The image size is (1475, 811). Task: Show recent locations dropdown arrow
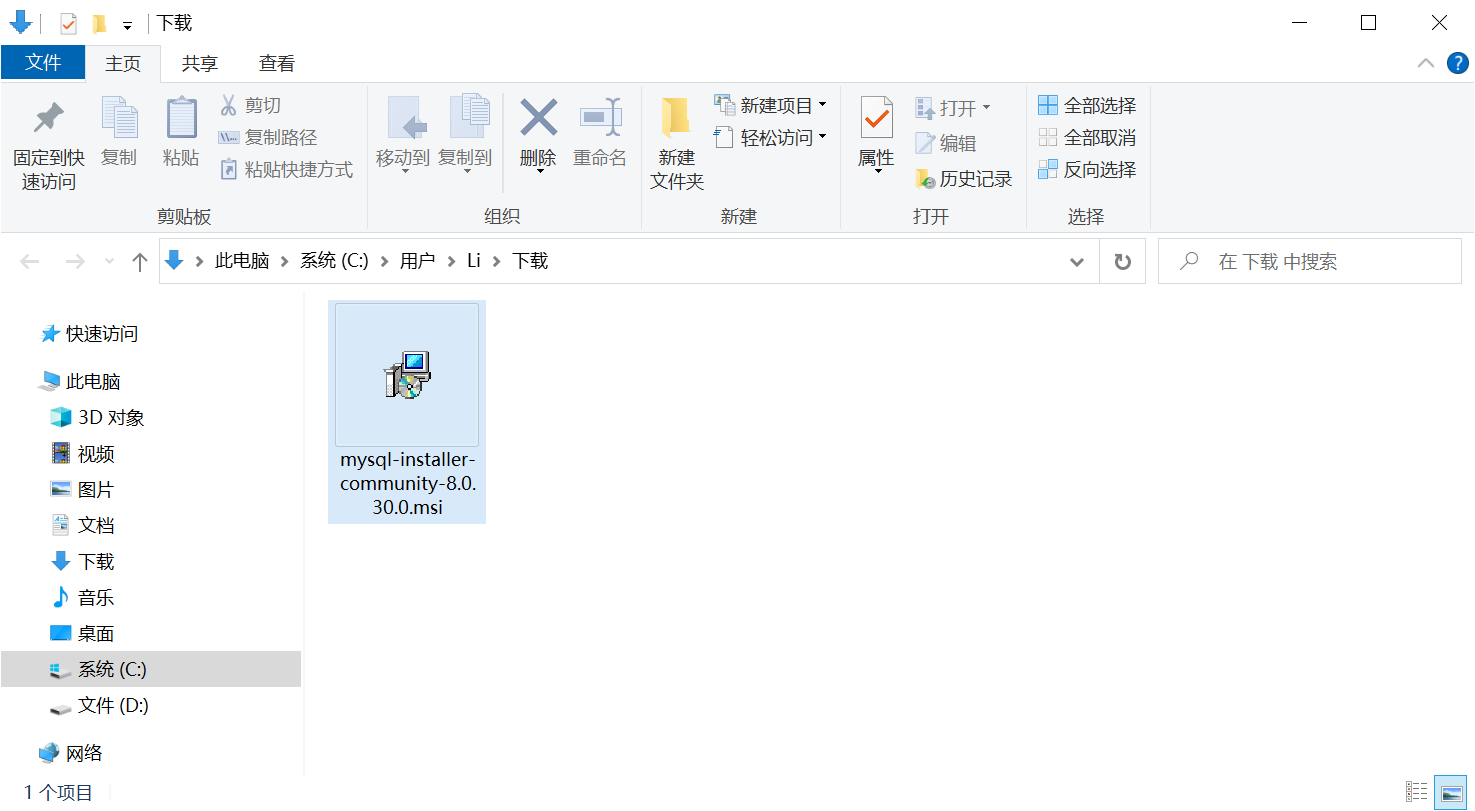[x=109, y=262]
